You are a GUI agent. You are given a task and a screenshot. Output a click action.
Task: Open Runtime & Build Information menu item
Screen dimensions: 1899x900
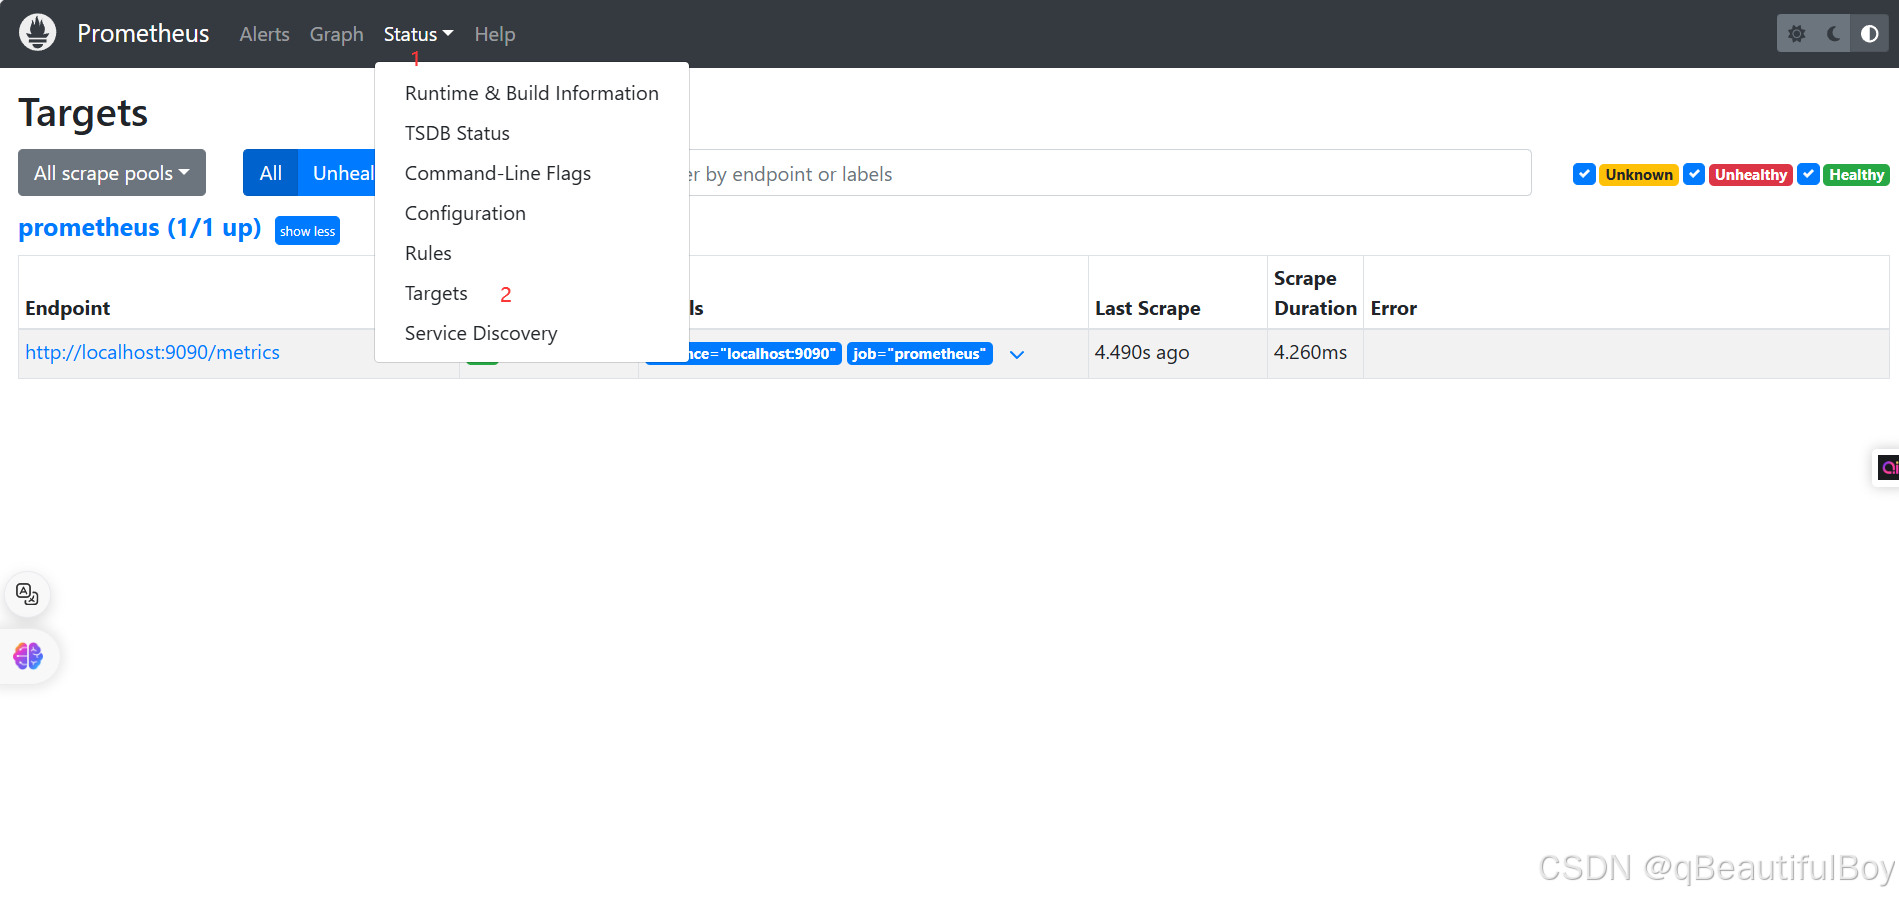pyautogui.click(x=532, y=93)
